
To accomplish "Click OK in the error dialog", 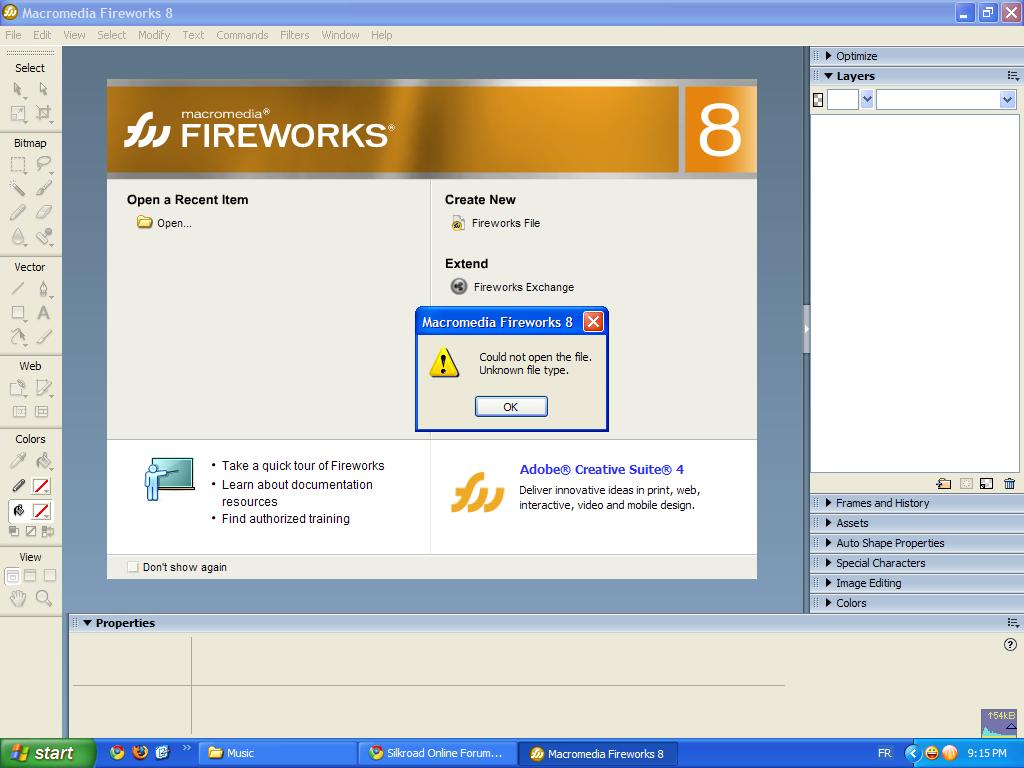I will 511,407.
